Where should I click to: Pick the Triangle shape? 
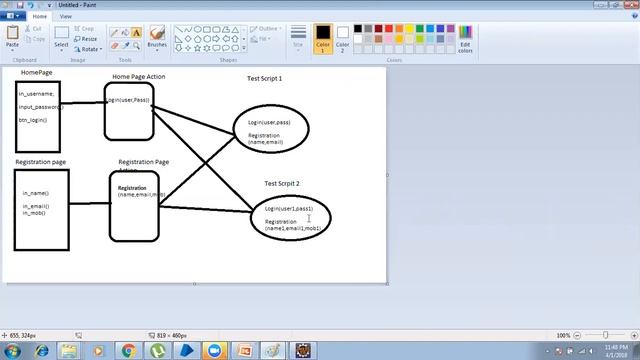[x=235, y=29]
